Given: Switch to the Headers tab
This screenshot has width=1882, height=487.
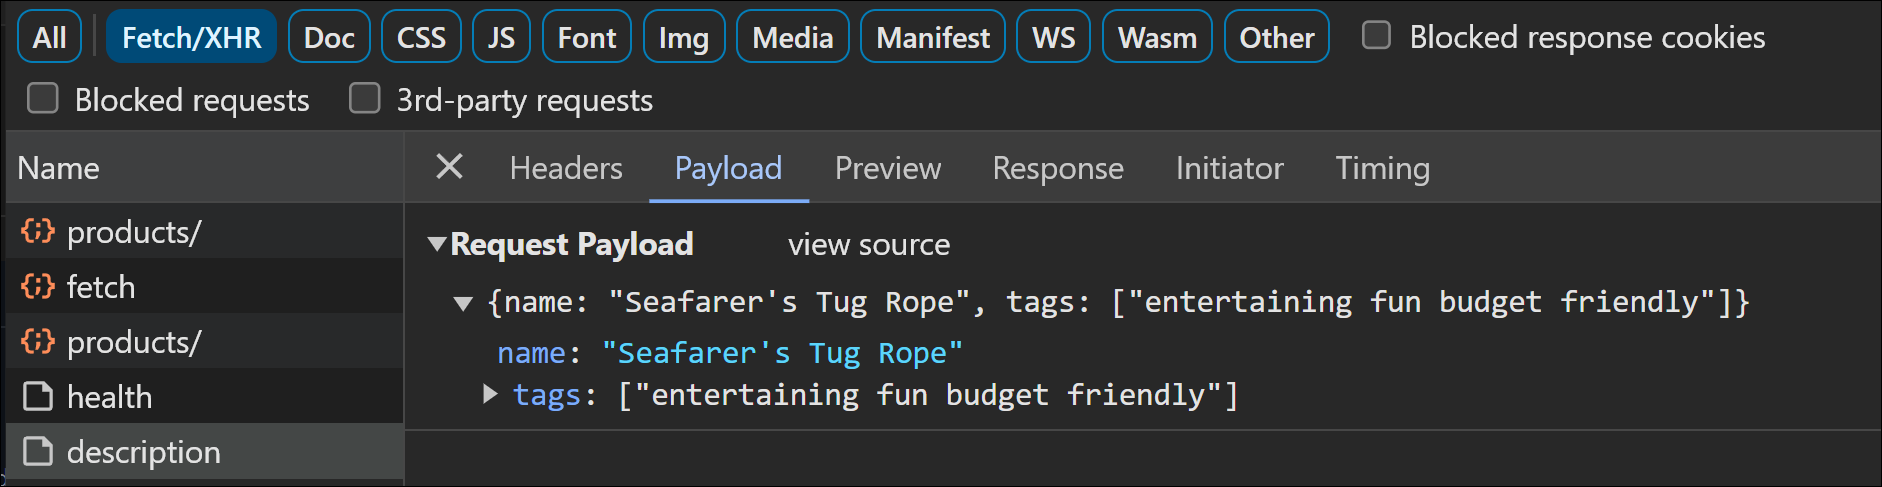Looking at the screenshot, I should point(566,168).
